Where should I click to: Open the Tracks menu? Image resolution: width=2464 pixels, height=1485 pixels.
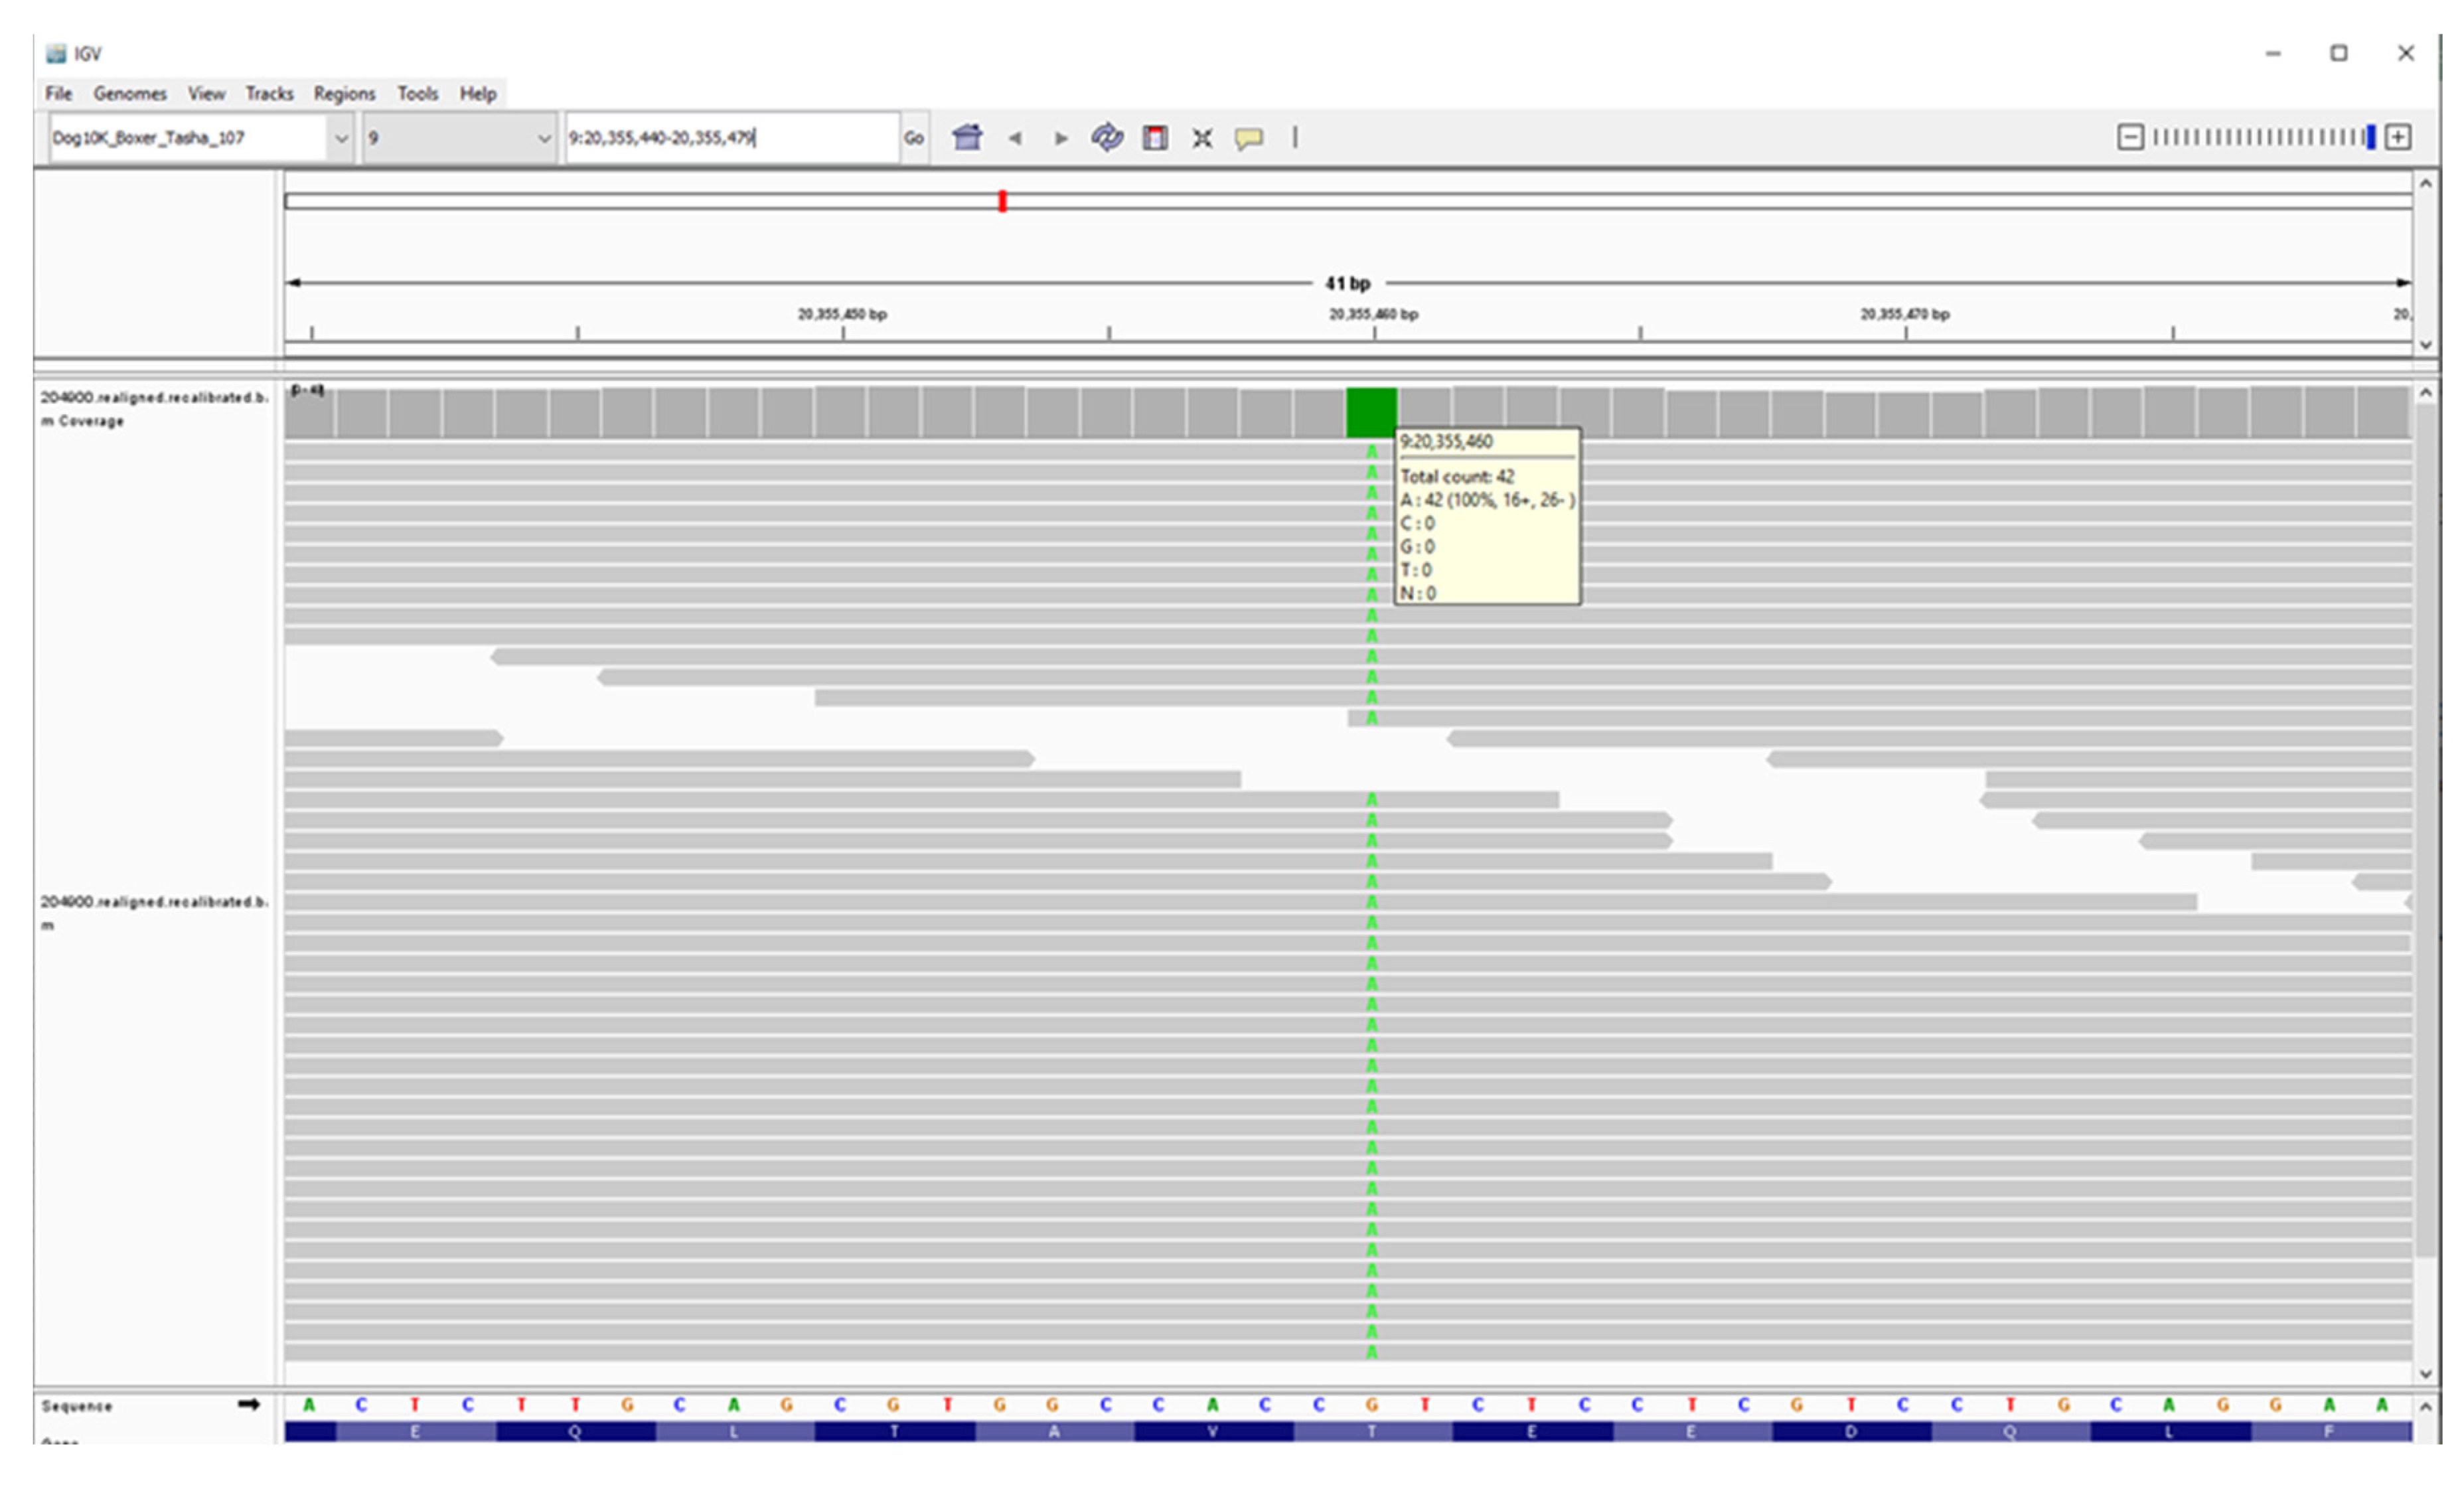tap(269, 93)
